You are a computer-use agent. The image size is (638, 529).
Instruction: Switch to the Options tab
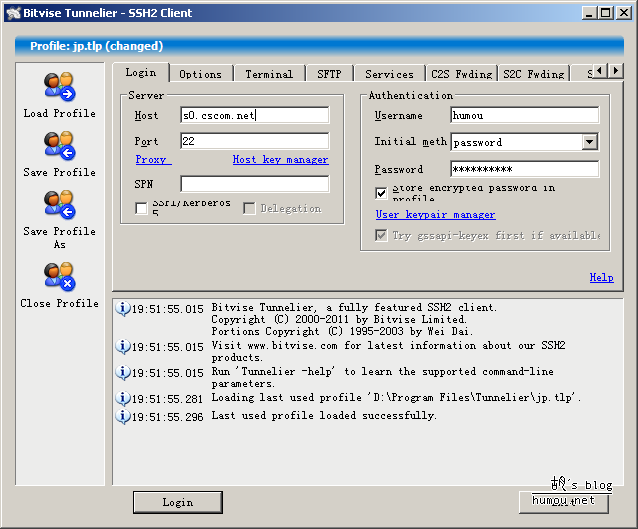click(x=200, y=74)
